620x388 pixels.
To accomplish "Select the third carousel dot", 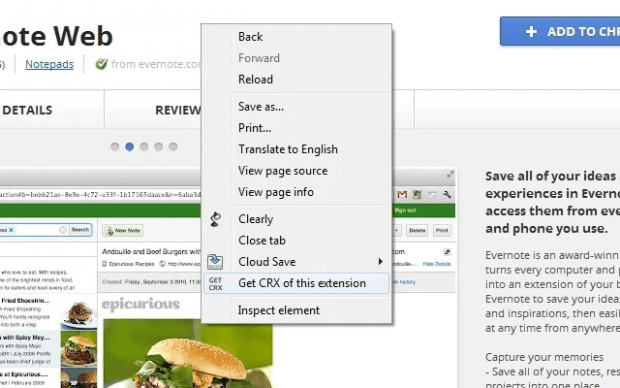I will click(144, 147).
